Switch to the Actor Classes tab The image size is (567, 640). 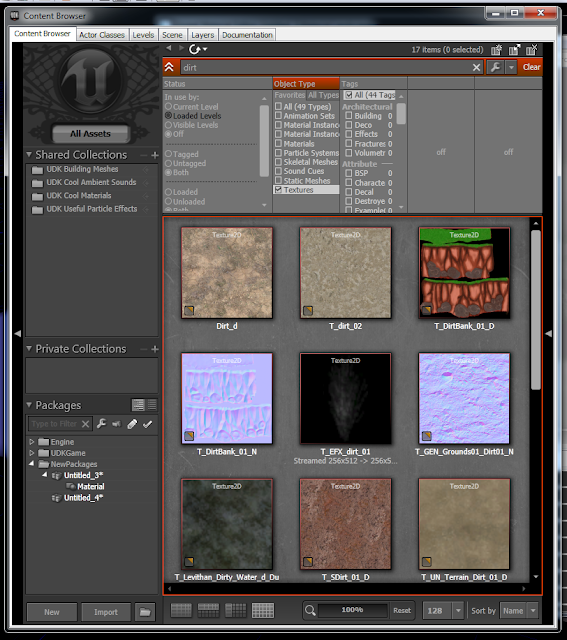(x=102, y=35)
